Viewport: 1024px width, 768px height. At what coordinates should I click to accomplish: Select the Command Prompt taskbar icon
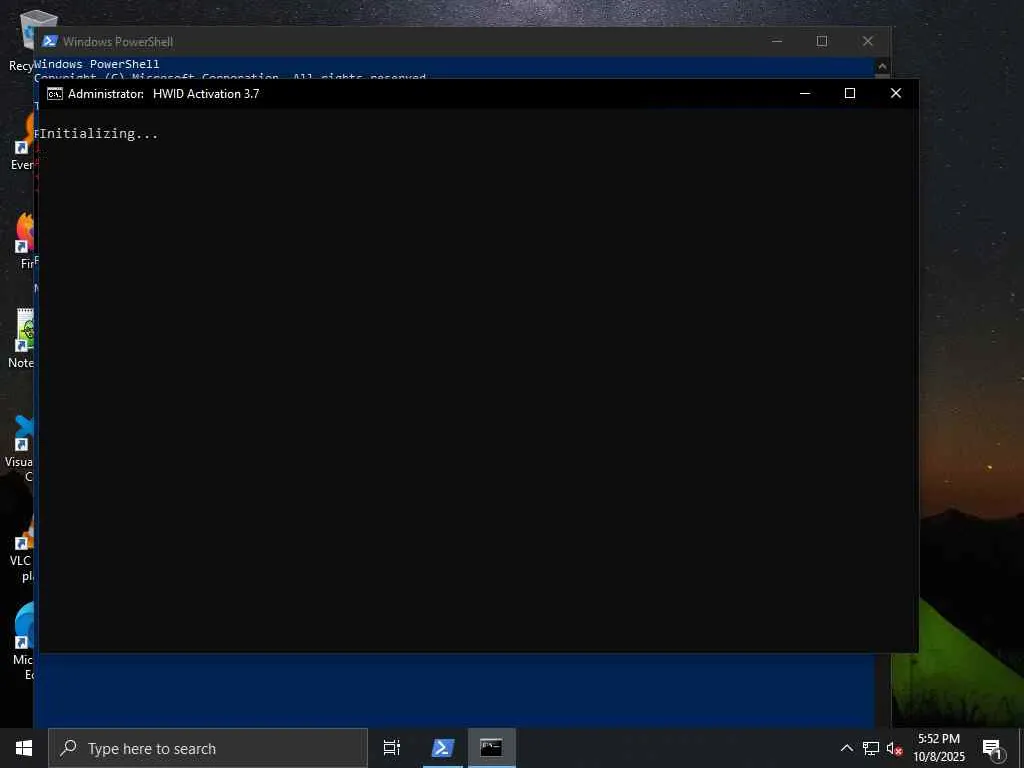click(491, 748)
